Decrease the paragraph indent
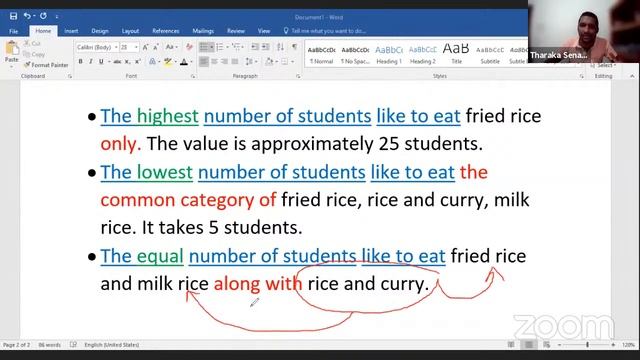Screen dimensions: 640x360 point(255,47)
